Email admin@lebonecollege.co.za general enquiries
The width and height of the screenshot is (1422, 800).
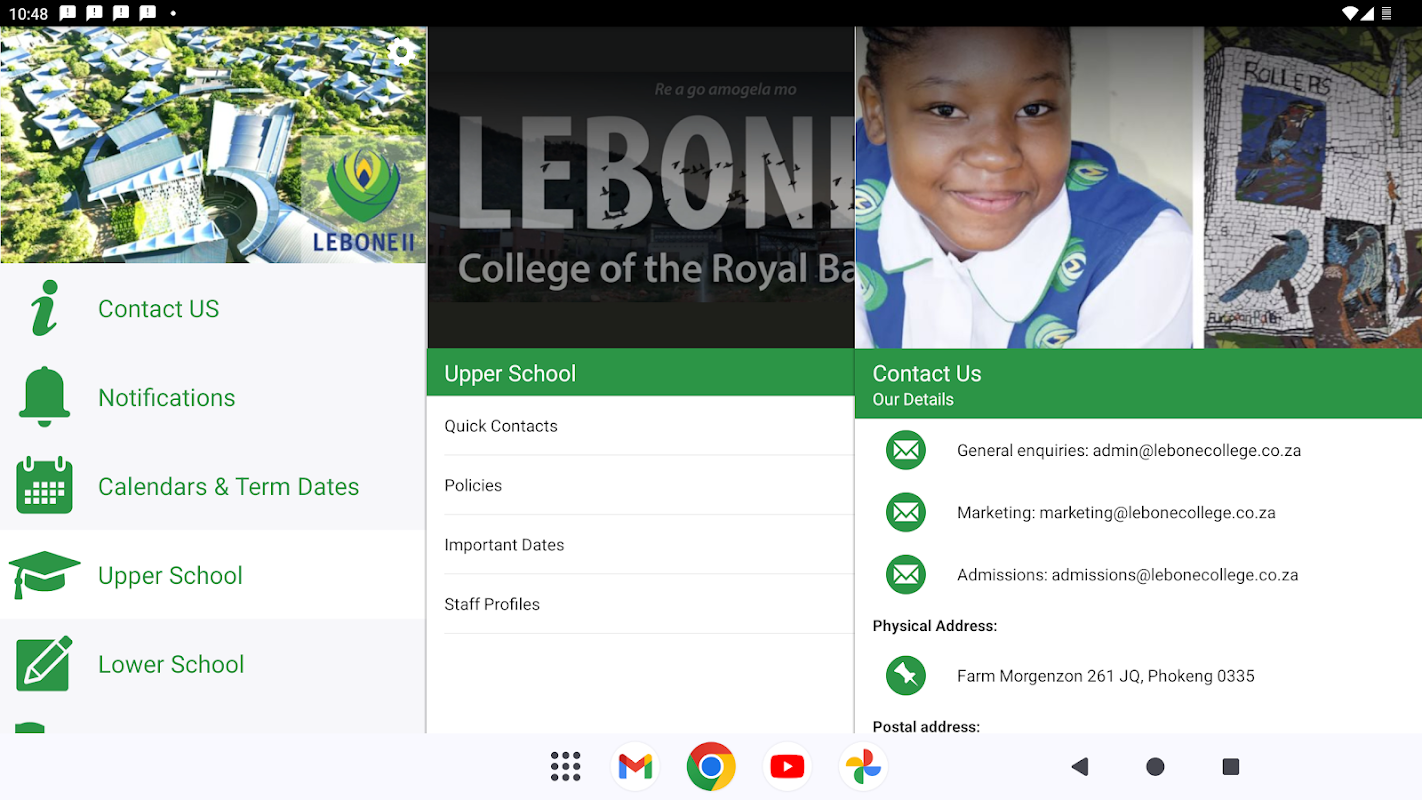(1129, 451)
